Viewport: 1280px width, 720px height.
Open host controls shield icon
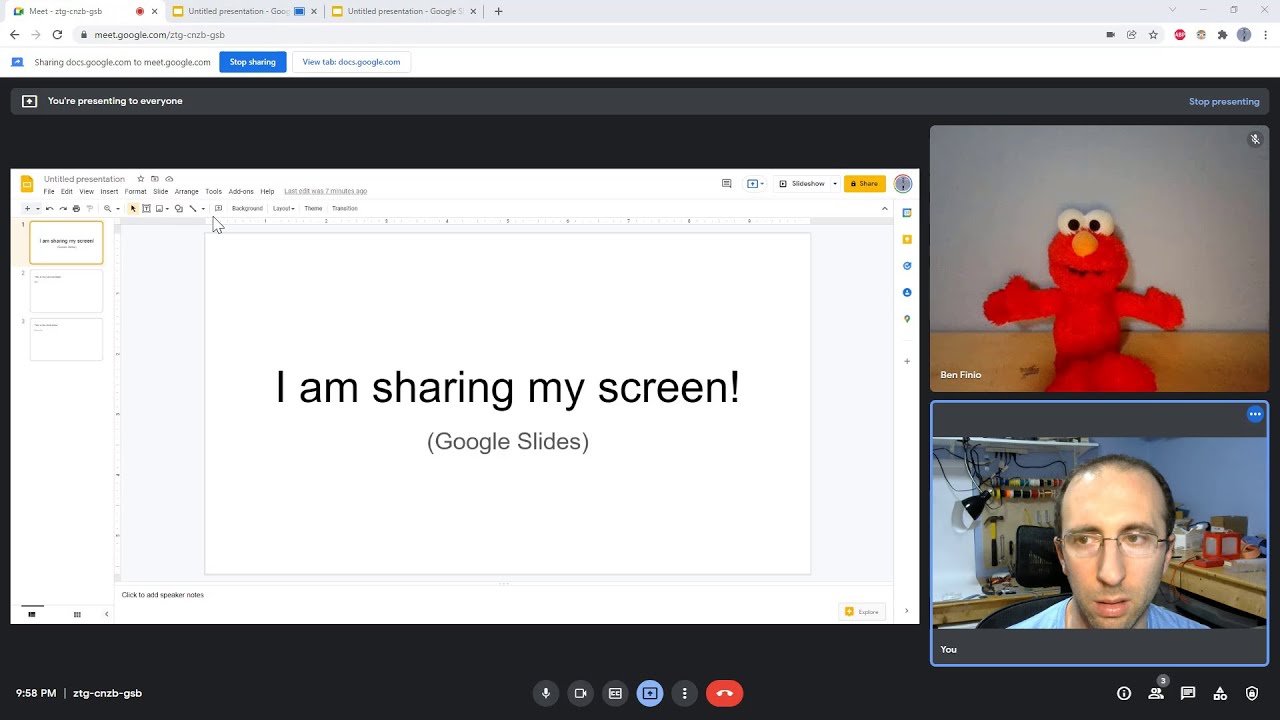(1252, 693)
